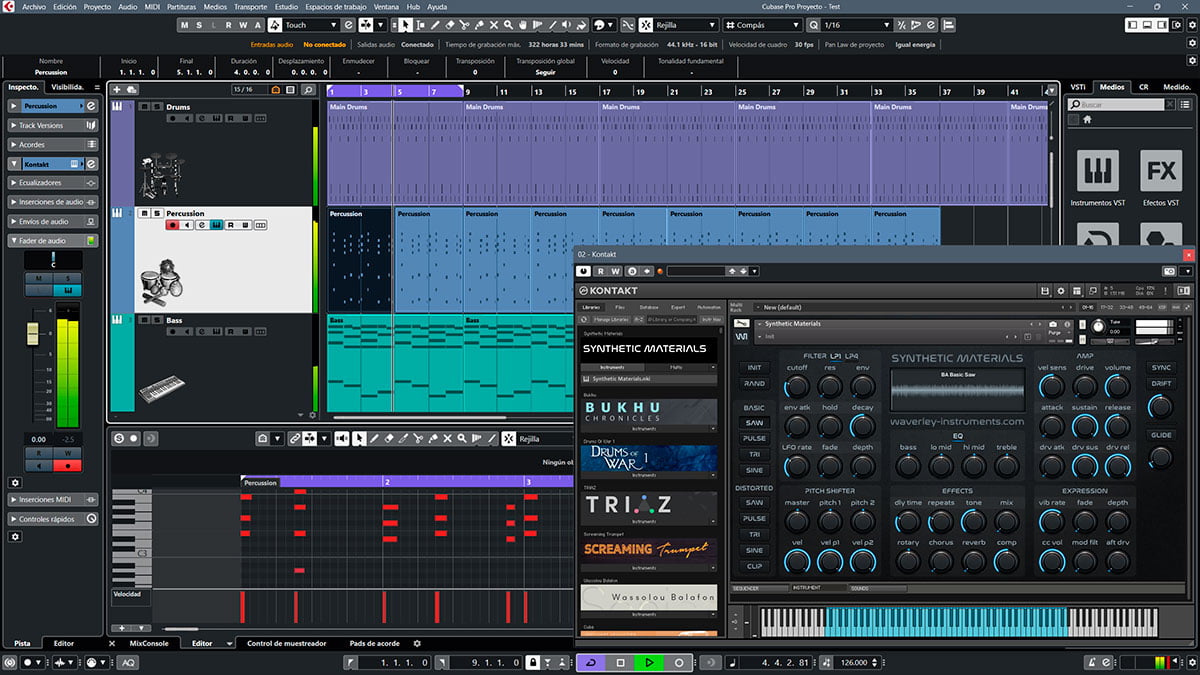
Task: Select the Object Selection arrow tool in main toolbar
Action: (x=405, y=25)
